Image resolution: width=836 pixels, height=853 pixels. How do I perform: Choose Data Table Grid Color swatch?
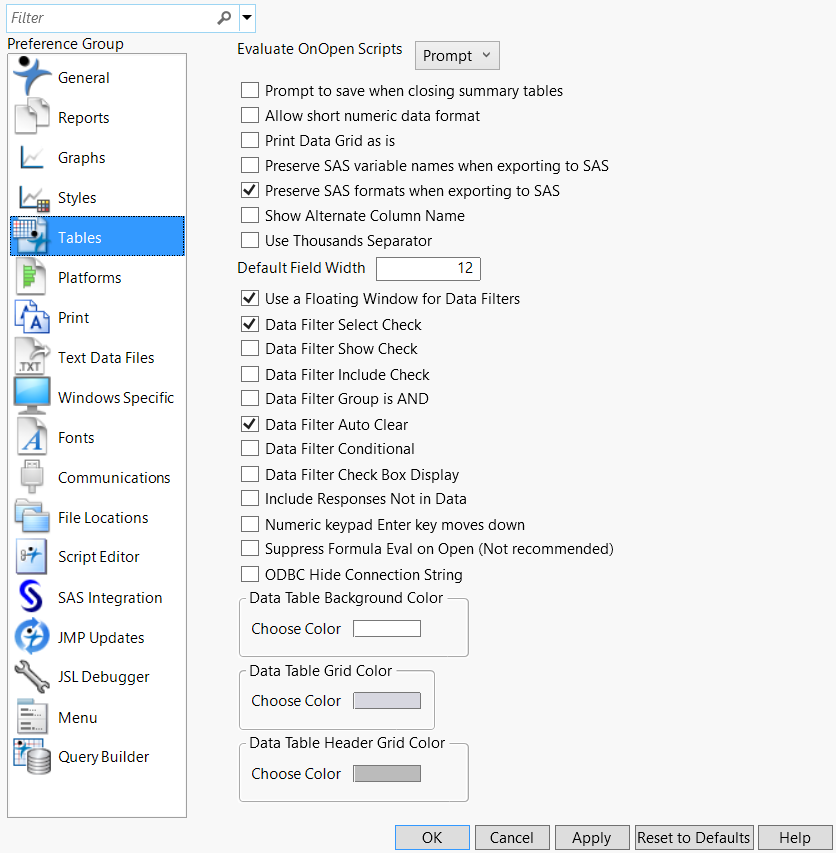(387, 701)
